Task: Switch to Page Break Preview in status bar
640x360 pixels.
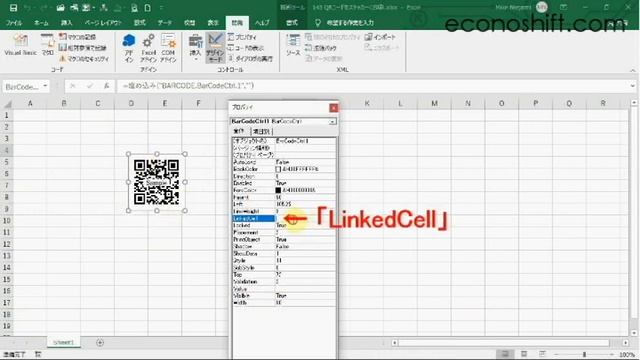Action: tap(542, 354)
